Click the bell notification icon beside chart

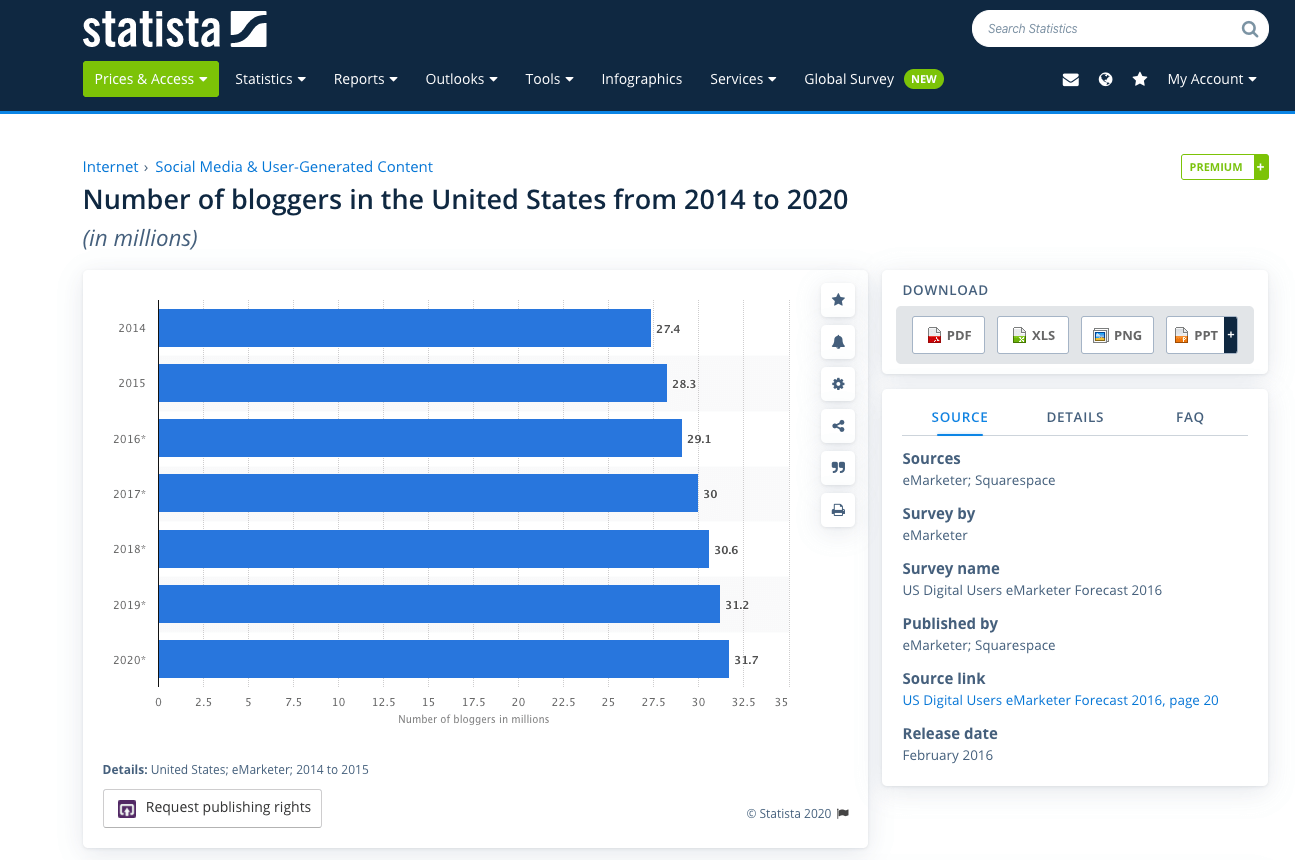(x=838, y=342)
